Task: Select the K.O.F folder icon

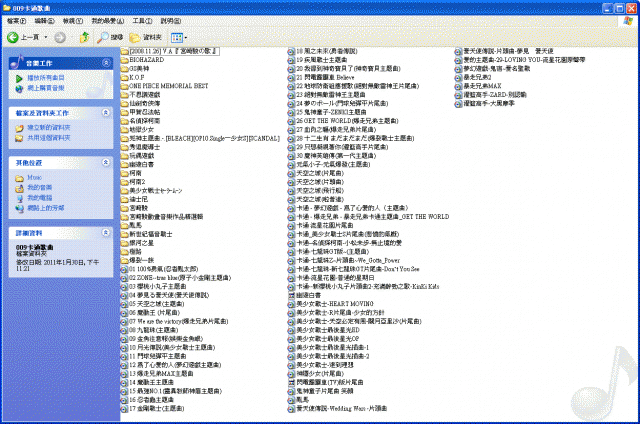Action: [x=124, y=78]
